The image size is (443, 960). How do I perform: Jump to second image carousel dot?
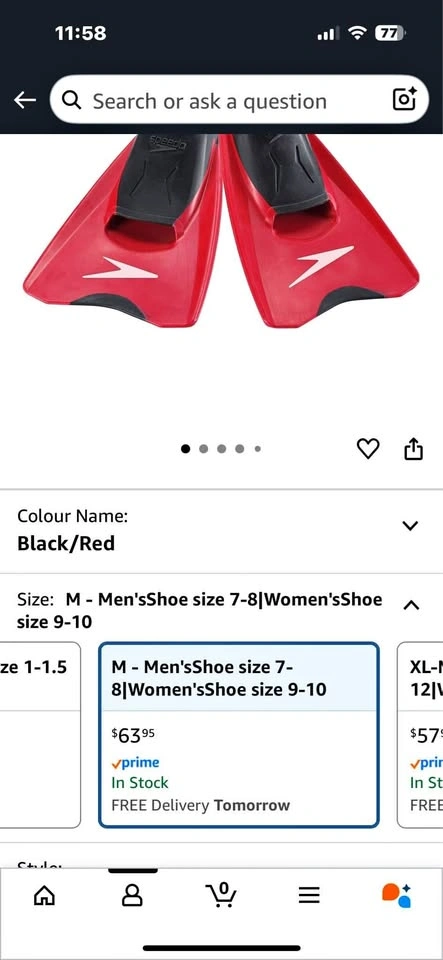tap(204, 449)
